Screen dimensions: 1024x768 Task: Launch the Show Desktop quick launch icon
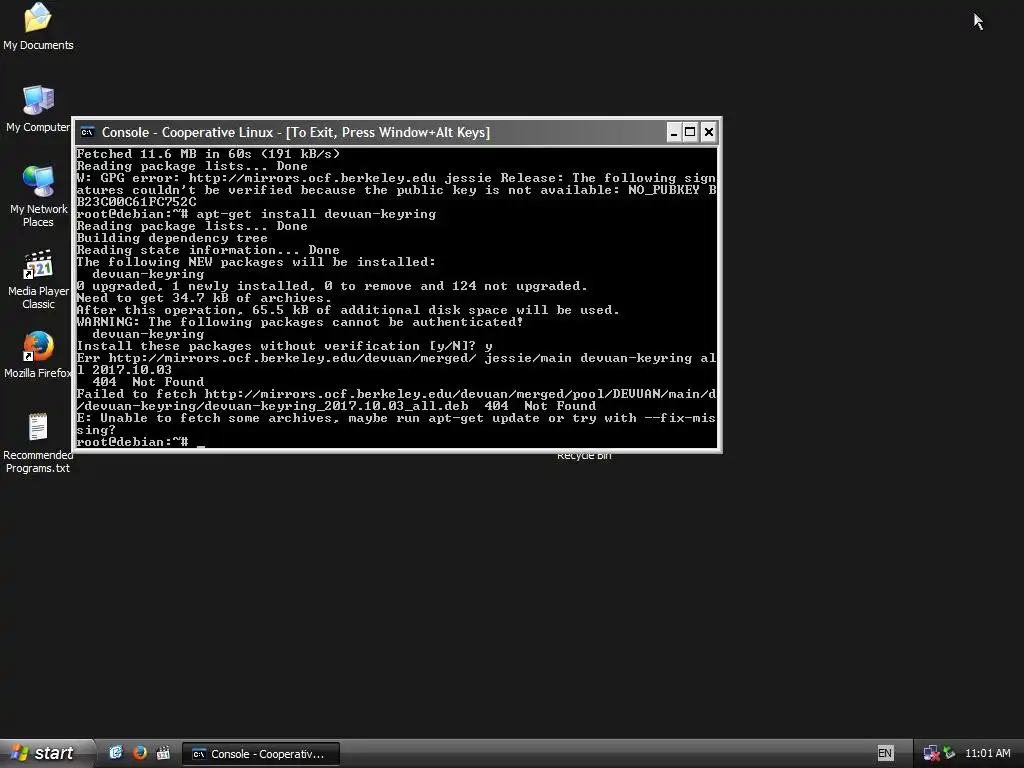(x=116, y=753)
